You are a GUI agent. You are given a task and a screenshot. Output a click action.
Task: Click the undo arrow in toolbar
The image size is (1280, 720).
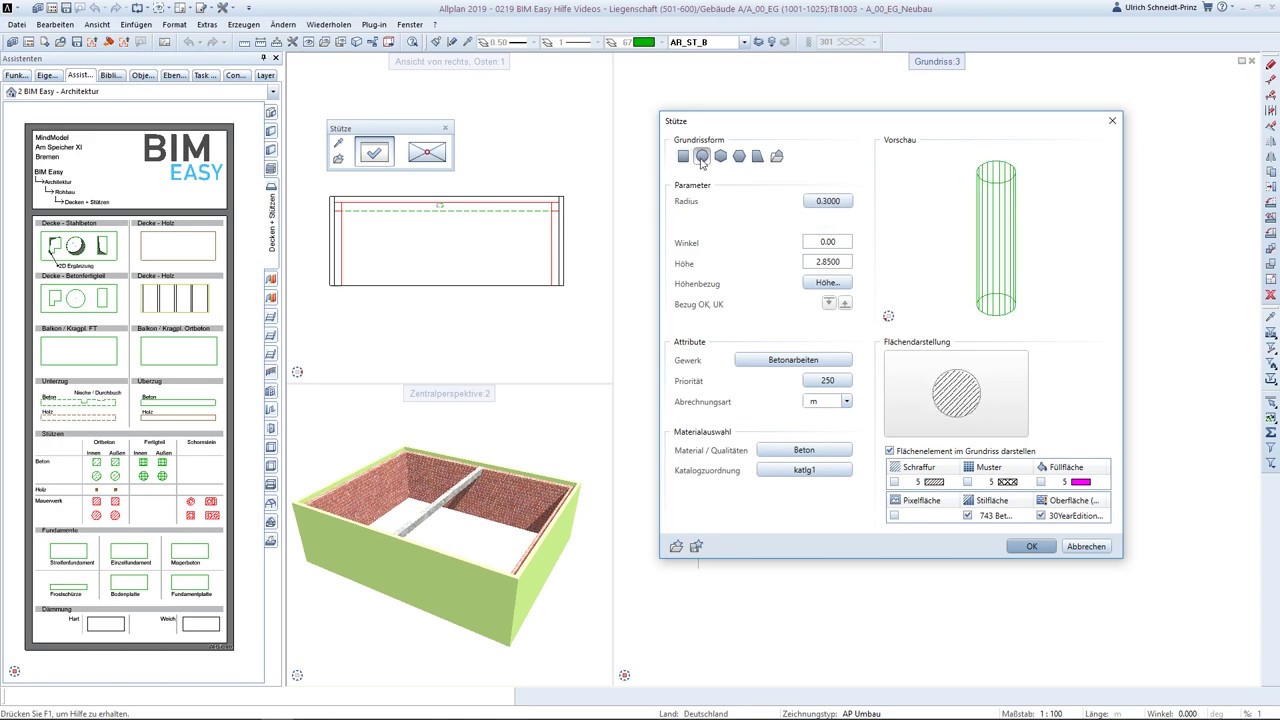tap(188, 42)
